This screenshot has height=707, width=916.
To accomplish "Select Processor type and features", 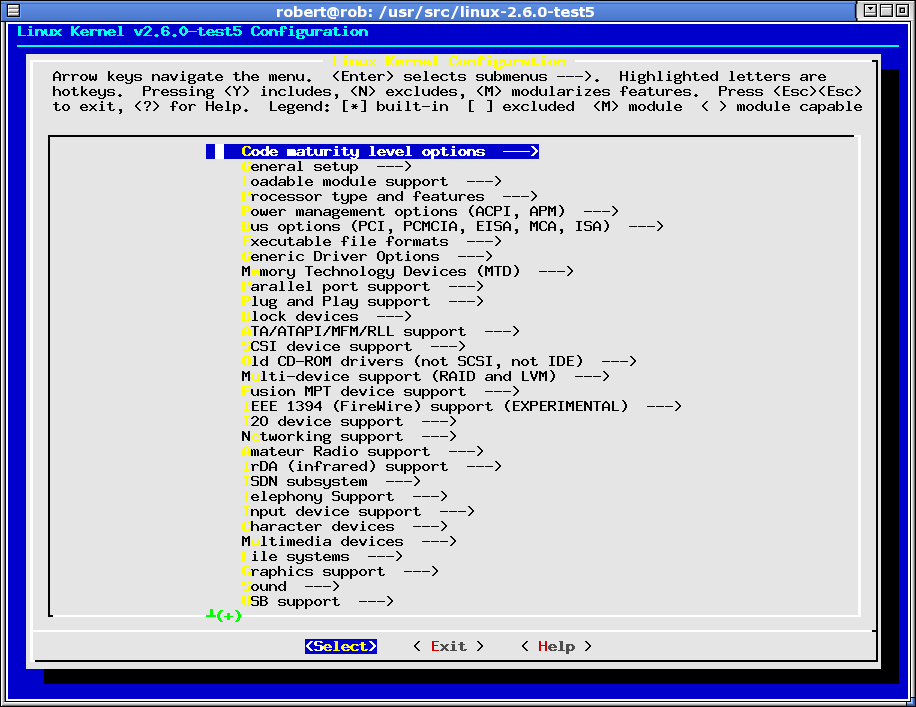I will pyautogui.click(x=390, y=197).
